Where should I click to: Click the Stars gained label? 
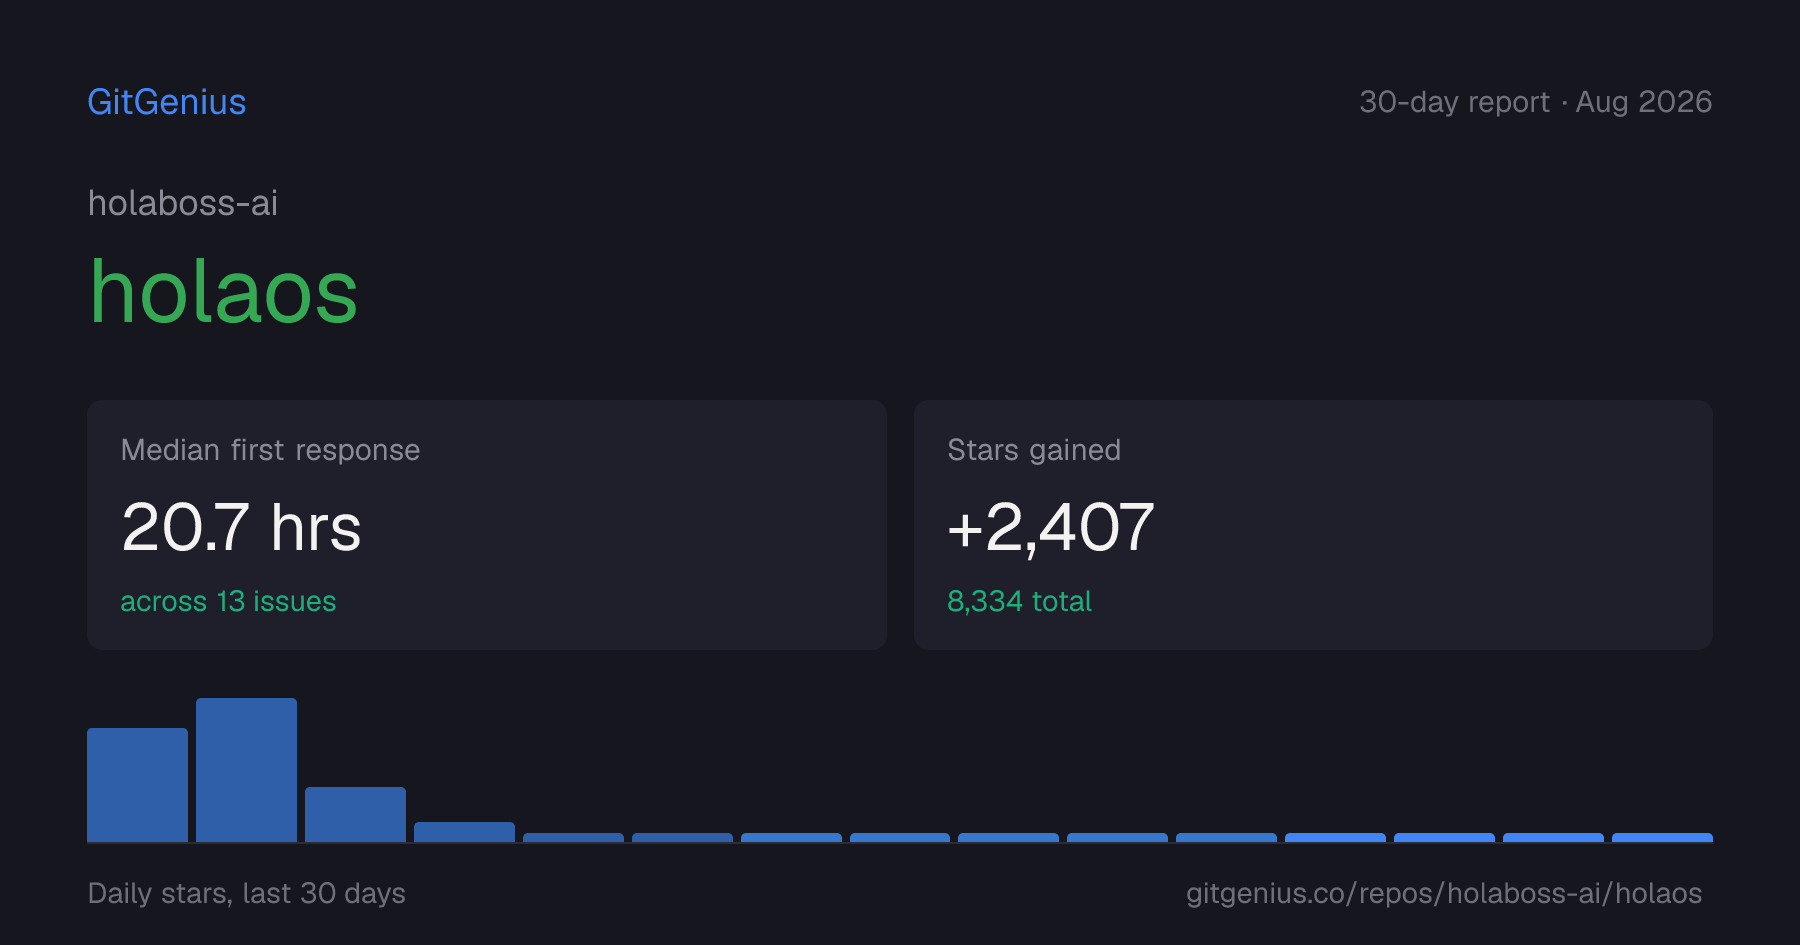coord(1034,450)
